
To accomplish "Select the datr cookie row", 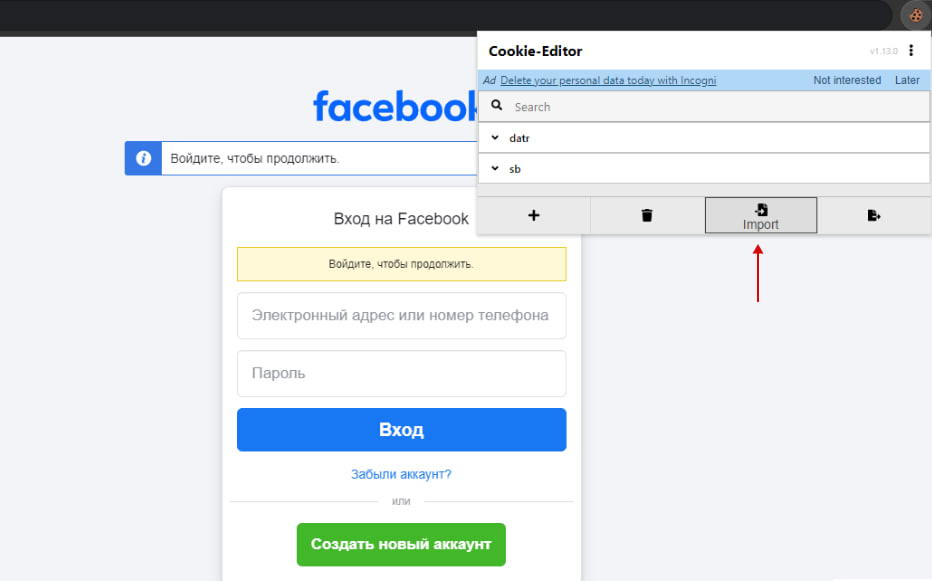I will [704, 138].
